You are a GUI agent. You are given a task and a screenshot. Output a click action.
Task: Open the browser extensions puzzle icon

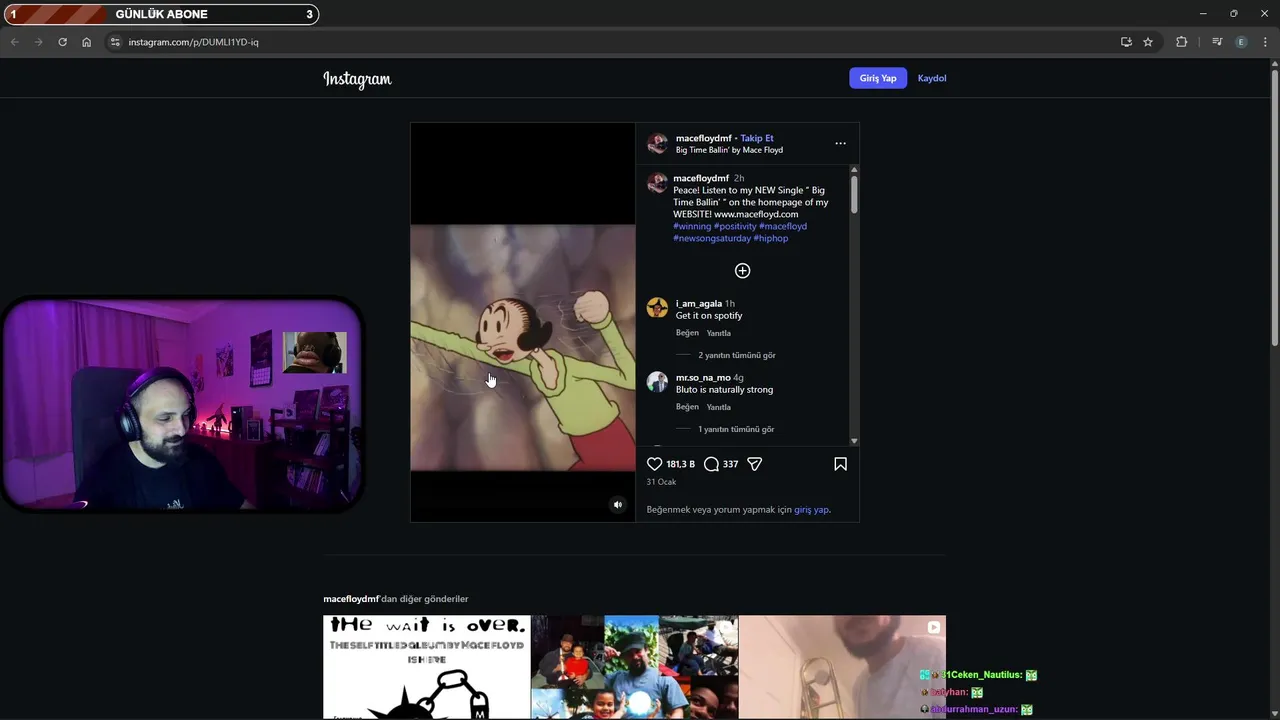pos(1182,42)
